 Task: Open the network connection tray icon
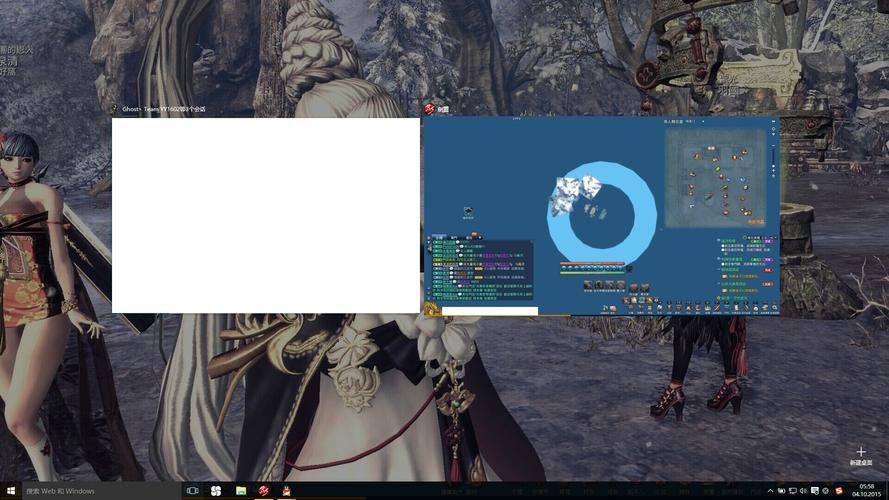click(793, 491)
